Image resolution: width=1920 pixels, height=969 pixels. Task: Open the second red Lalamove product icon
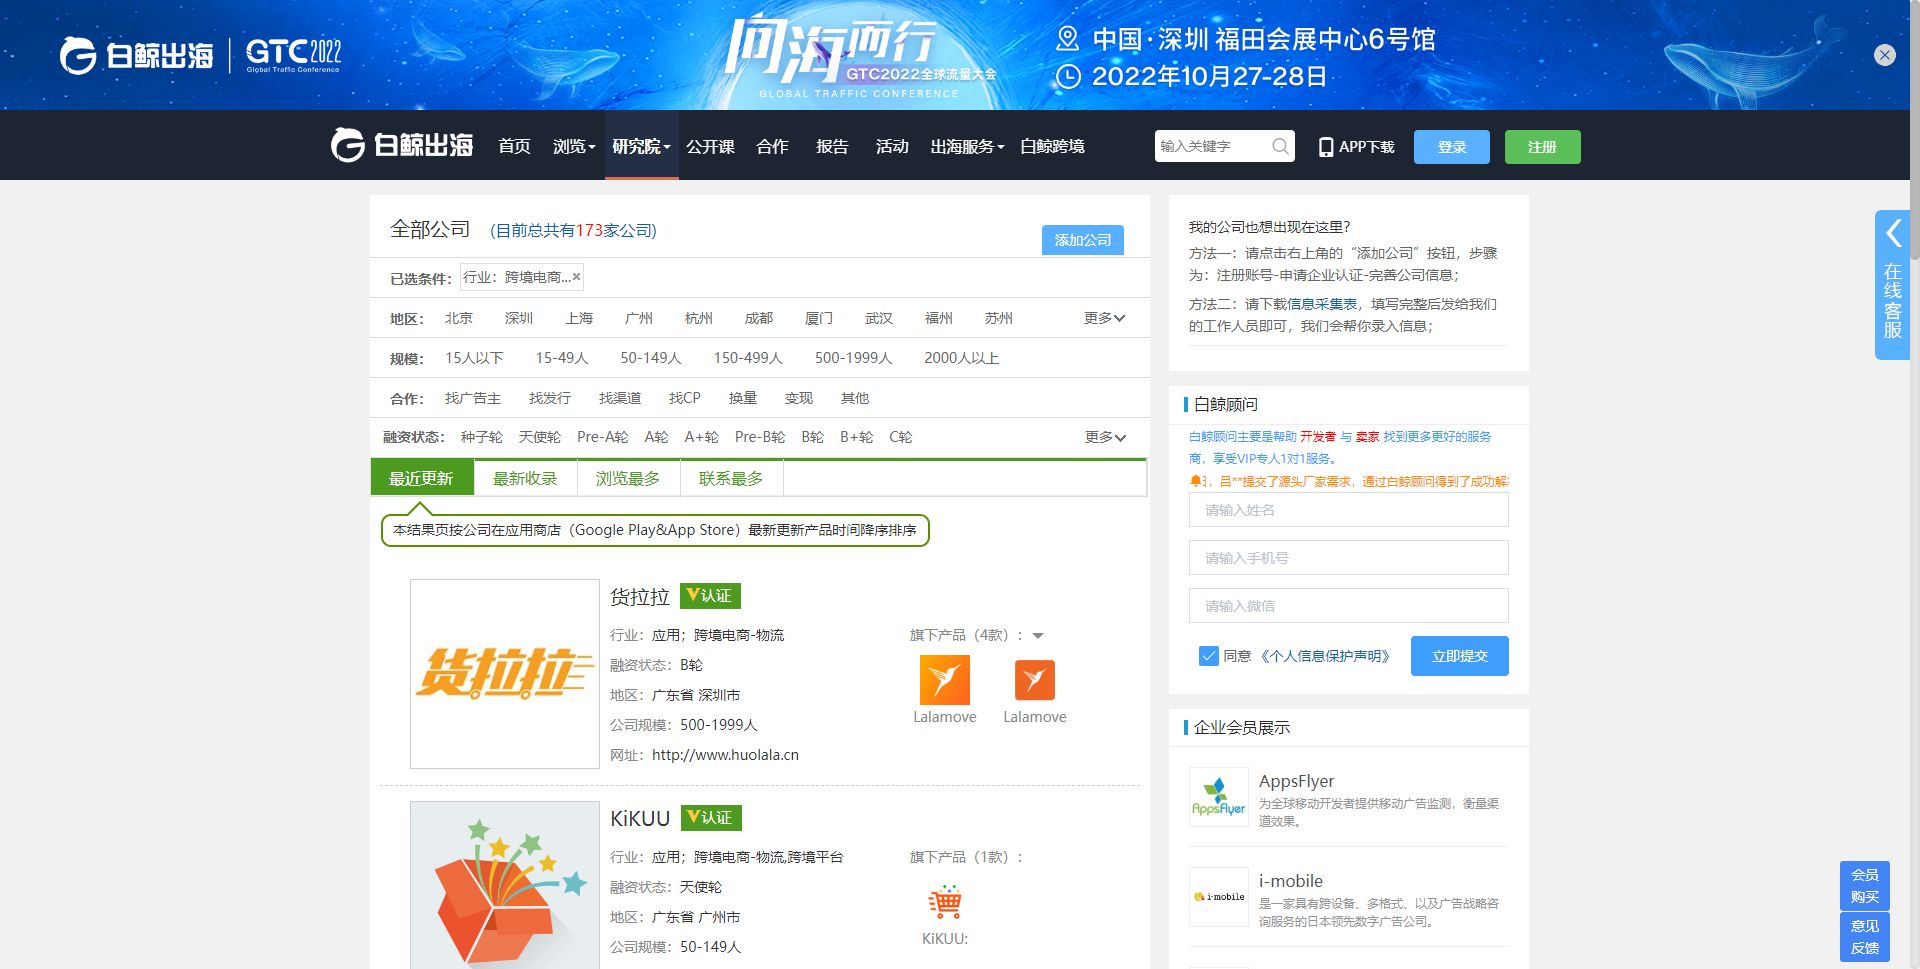(1035, 680)
